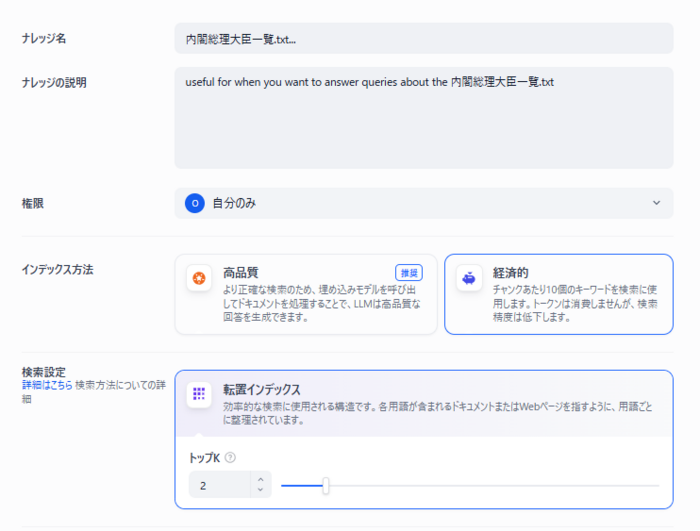Decrease Top K value with down arrow
Screen dimensions: 700x531
261,490
